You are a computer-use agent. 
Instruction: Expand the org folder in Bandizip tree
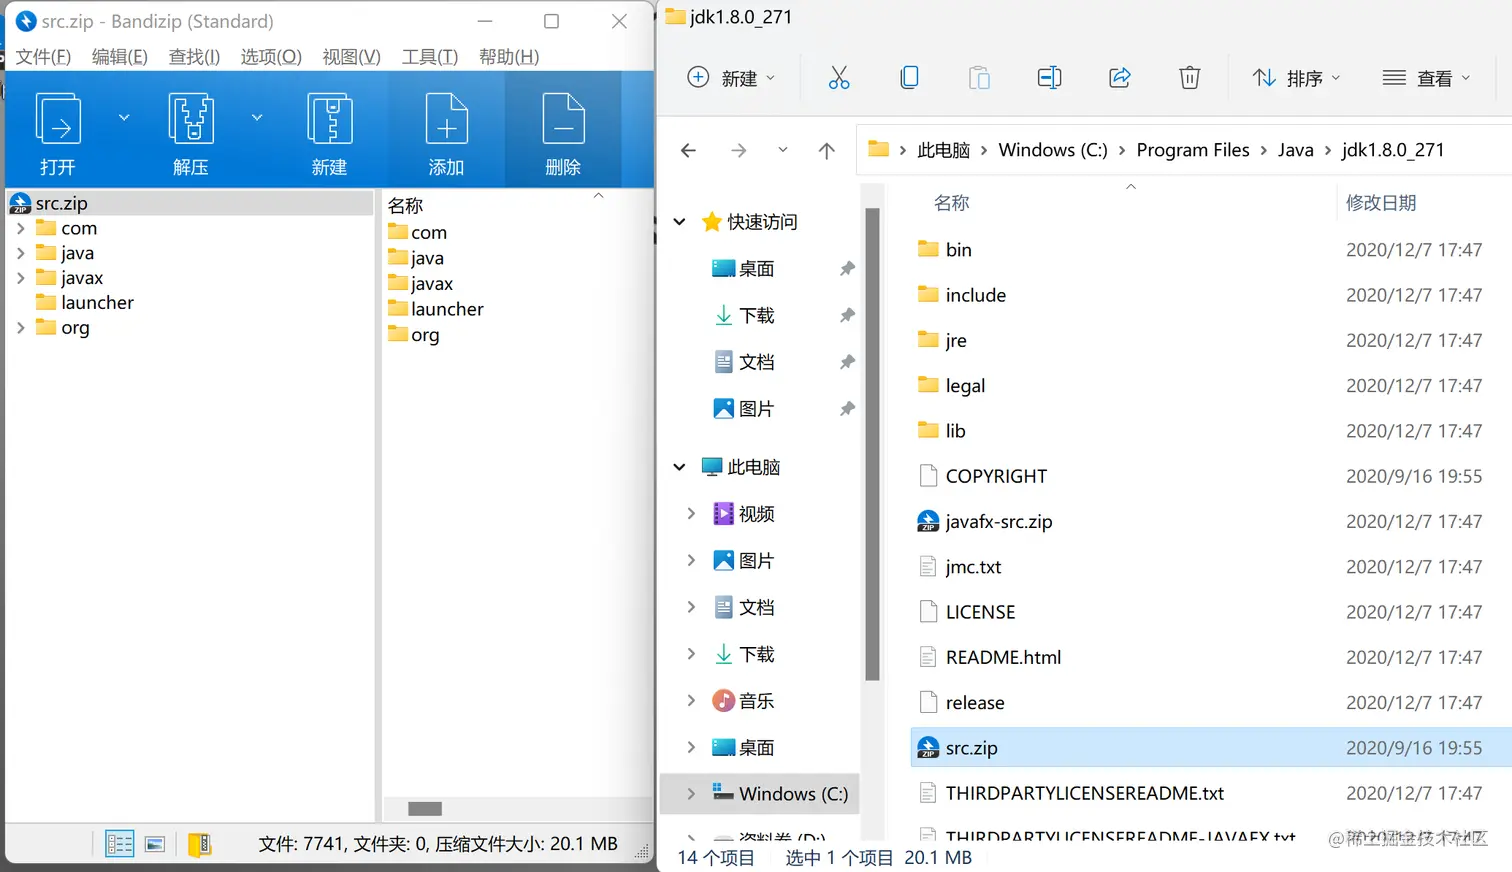21,327
